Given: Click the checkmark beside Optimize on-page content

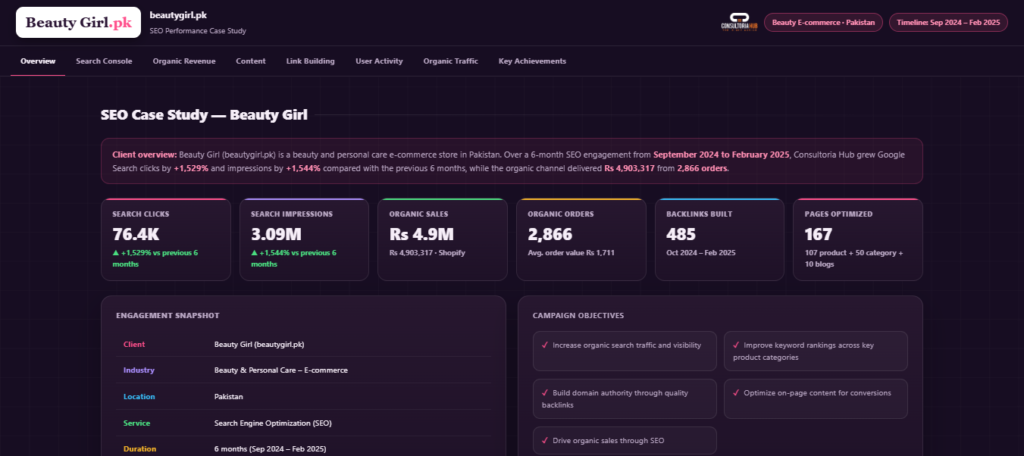Looking at the screenshot, I should click(736, 393).
